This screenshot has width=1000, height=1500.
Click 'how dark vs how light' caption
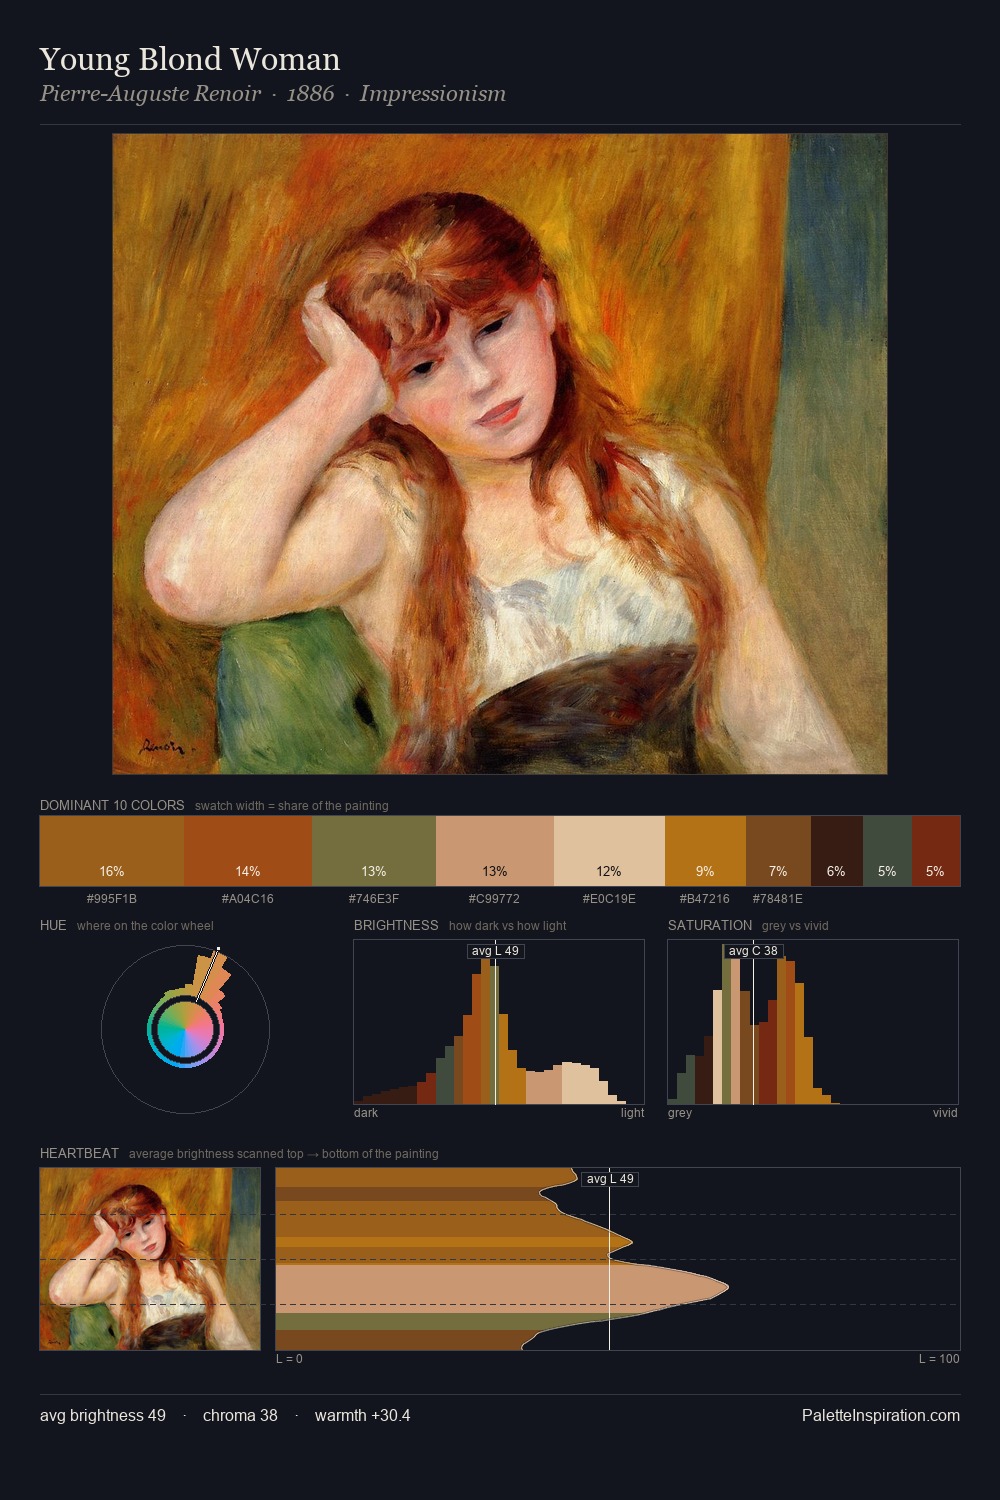click(x=507, y=926)
